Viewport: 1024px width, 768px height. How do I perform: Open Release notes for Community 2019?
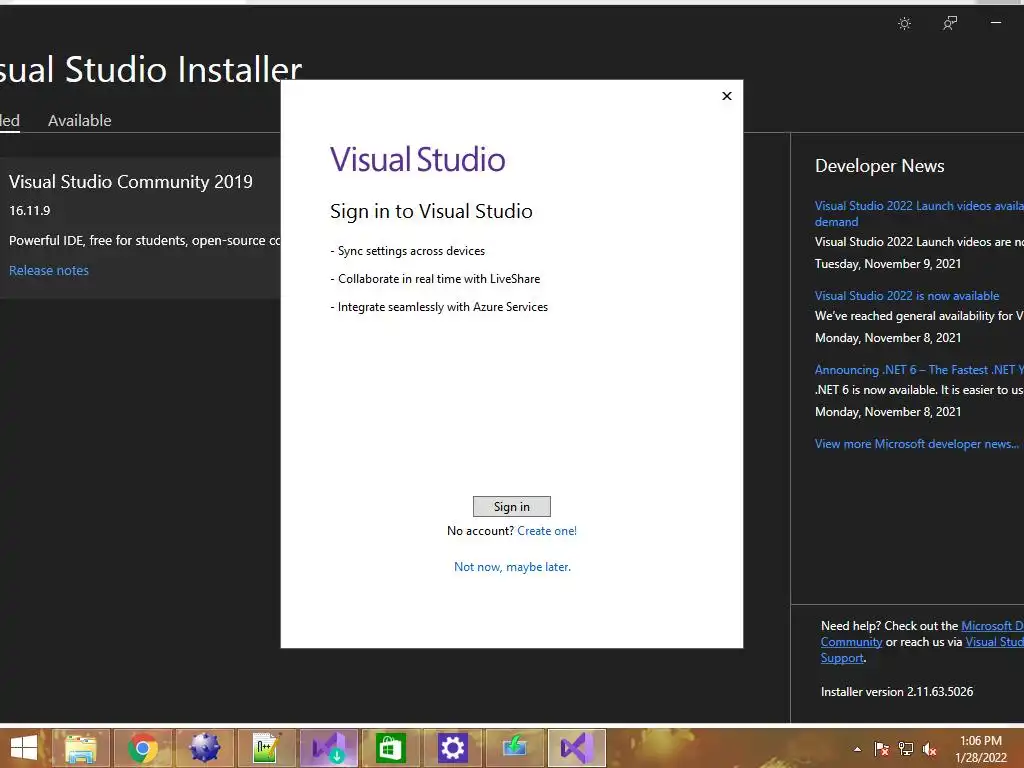tap(49, 270)
